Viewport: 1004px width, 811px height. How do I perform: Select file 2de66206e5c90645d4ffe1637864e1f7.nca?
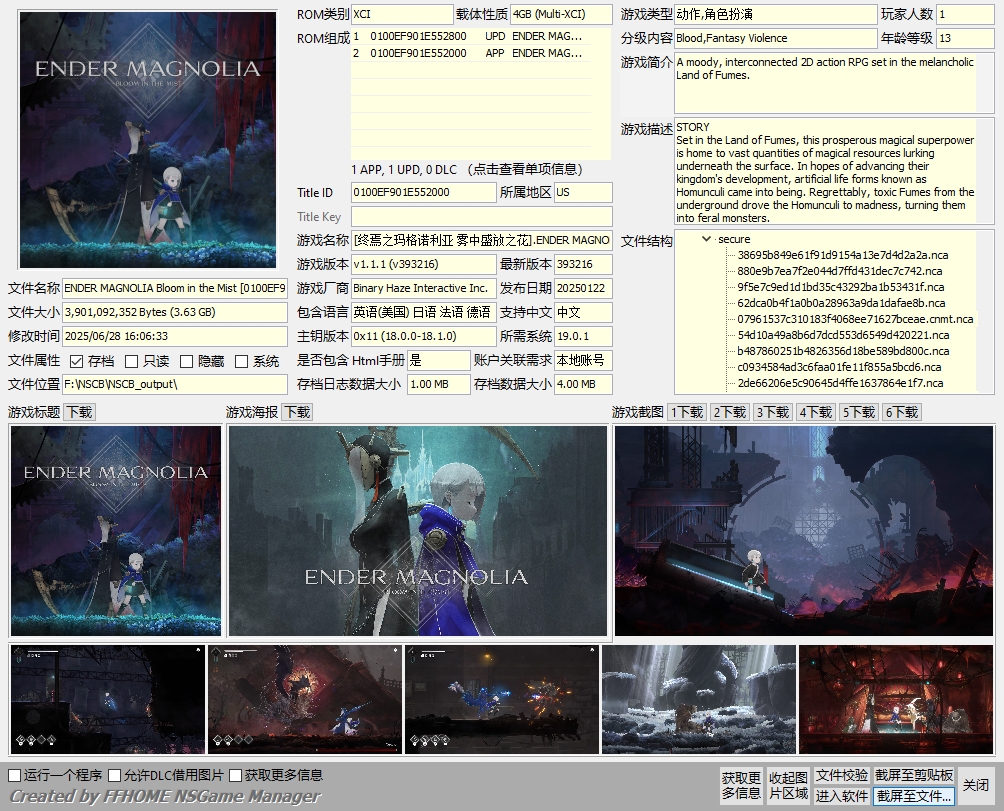(x=840, y=383)
